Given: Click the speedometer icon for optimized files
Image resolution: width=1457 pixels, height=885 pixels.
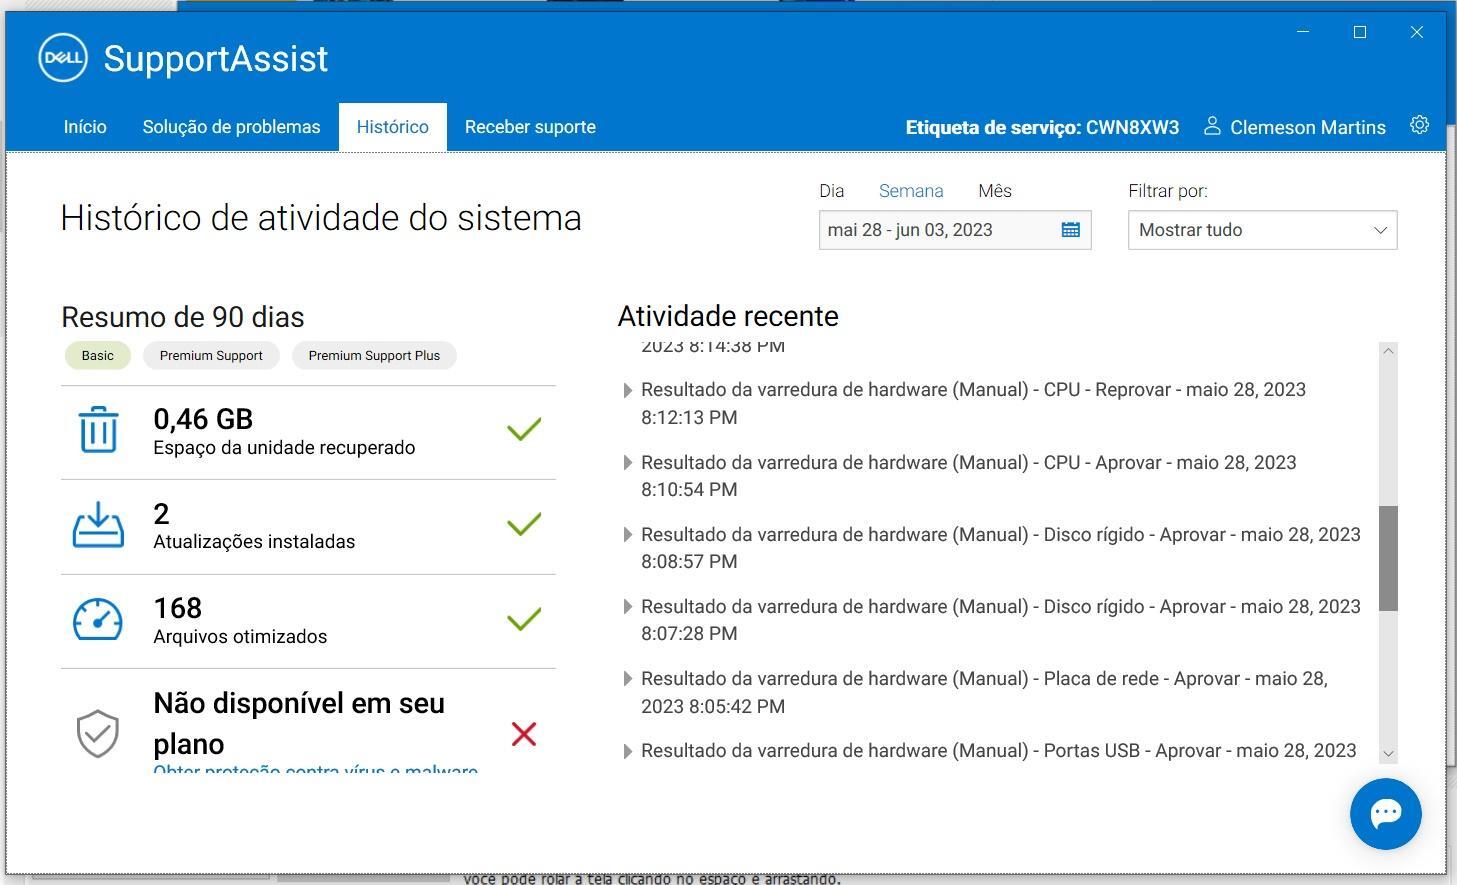Looking at the screenshot, I should click(98, 620).
